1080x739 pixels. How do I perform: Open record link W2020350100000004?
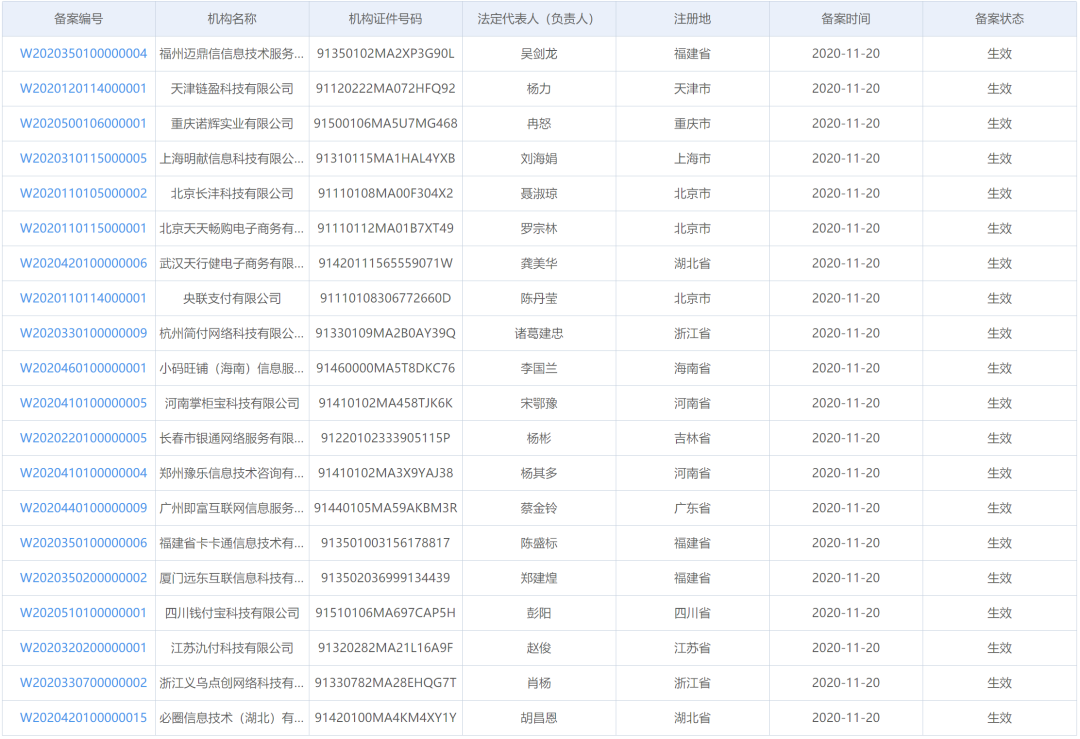tap(83, 54)
